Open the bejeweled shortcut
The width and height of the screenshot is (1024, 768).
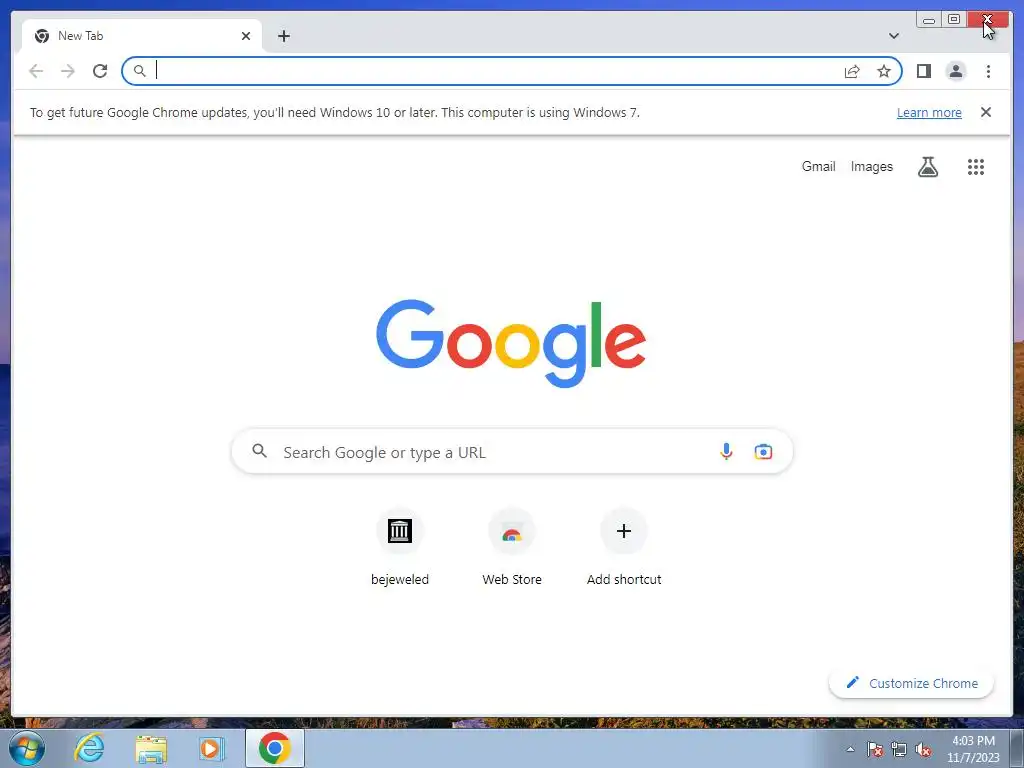400,547
